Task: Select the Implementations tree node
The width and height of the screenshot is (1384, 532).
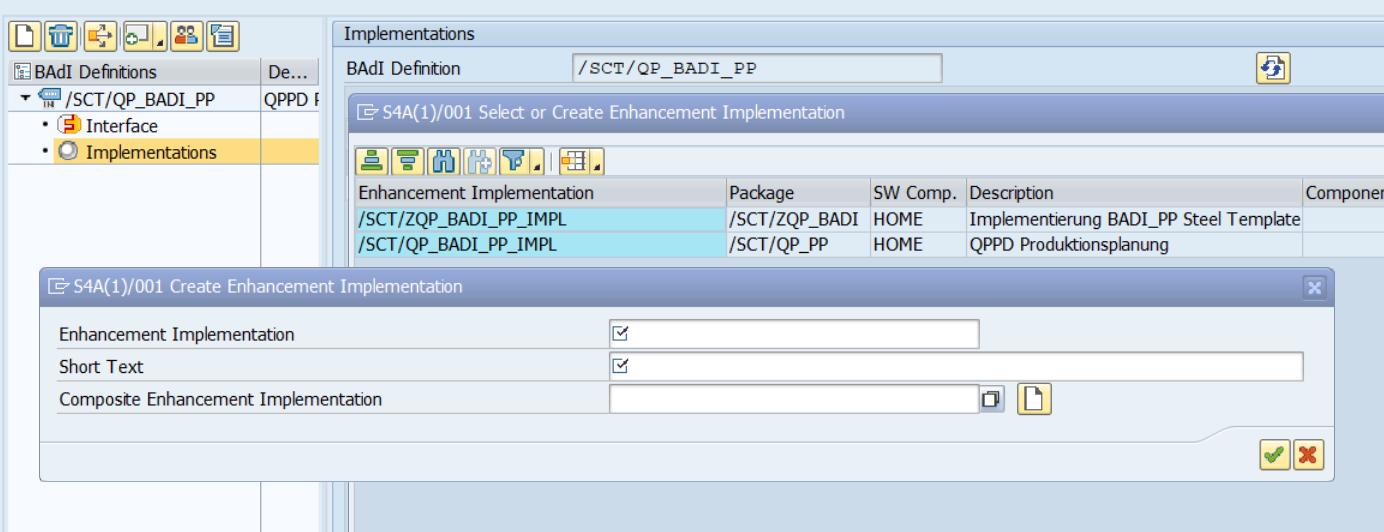Action: (x=150, y=152)
